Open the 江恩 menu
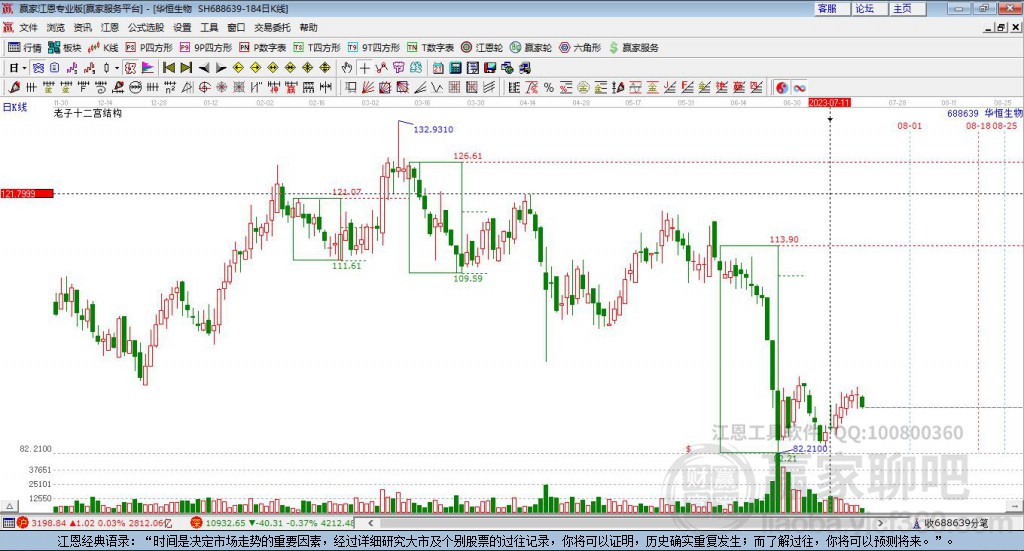1024x551 pixels. 110,27
